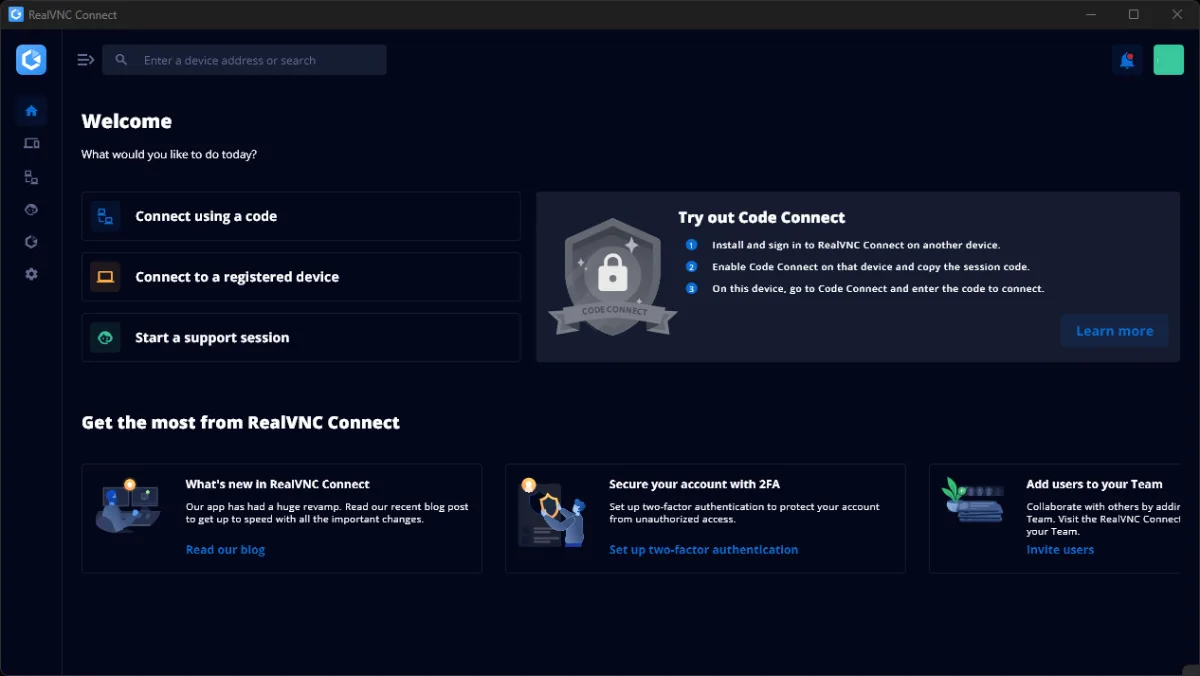Viewport: 1200px width, 676px height.
Task: Click the RealVNC Connect title bar icon
Action: 15,14
